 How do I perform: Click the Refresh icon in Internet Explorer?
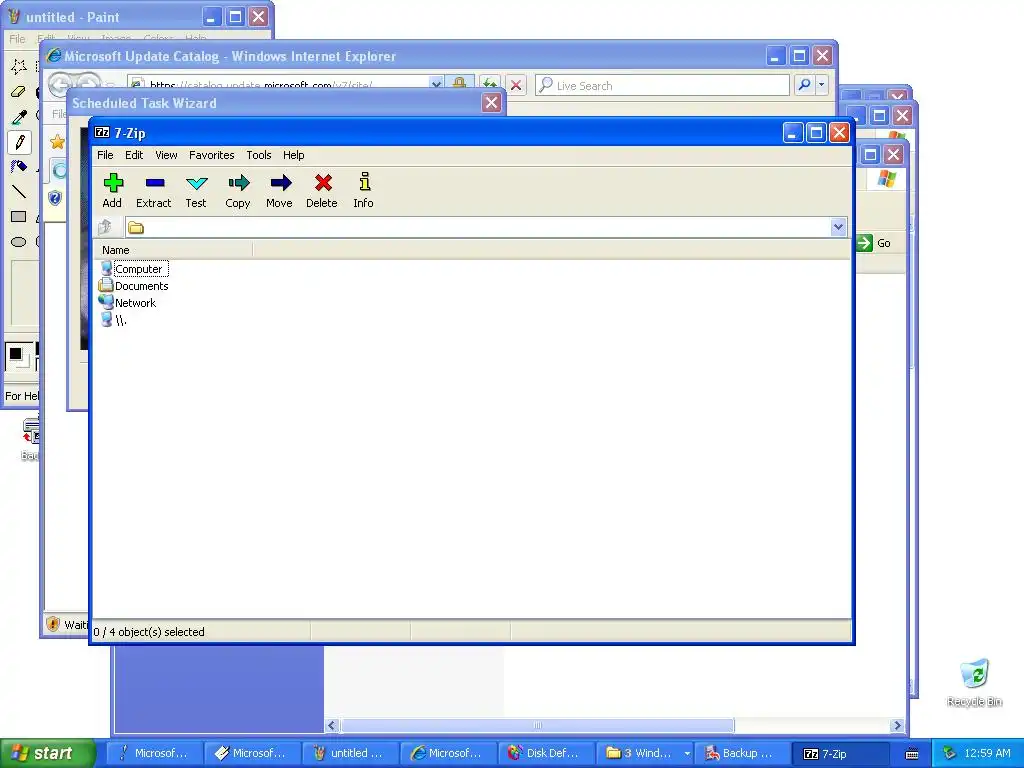coord(490,84)
